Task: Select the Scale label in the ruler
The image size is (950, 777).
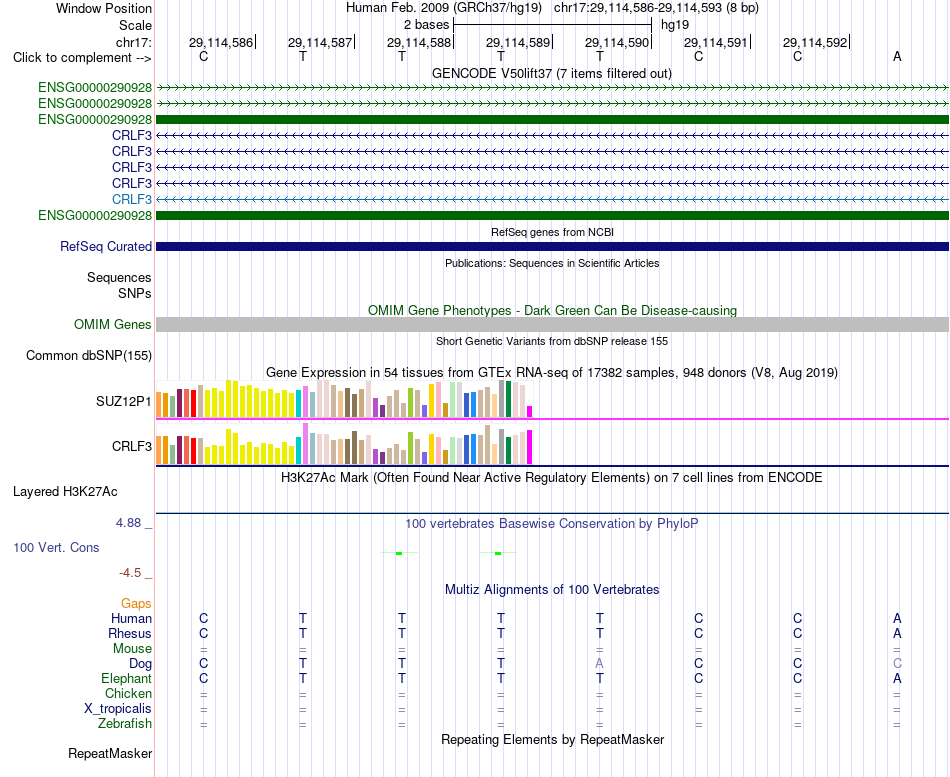Action: coord(135,25)
